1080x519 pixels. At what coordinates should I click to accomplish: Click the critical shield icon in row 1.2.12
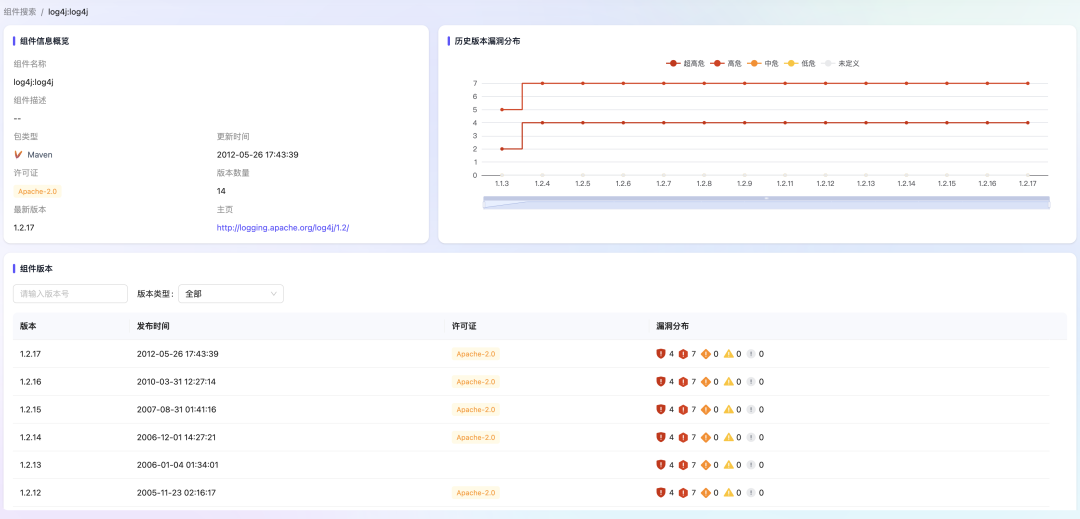point(660,492)
